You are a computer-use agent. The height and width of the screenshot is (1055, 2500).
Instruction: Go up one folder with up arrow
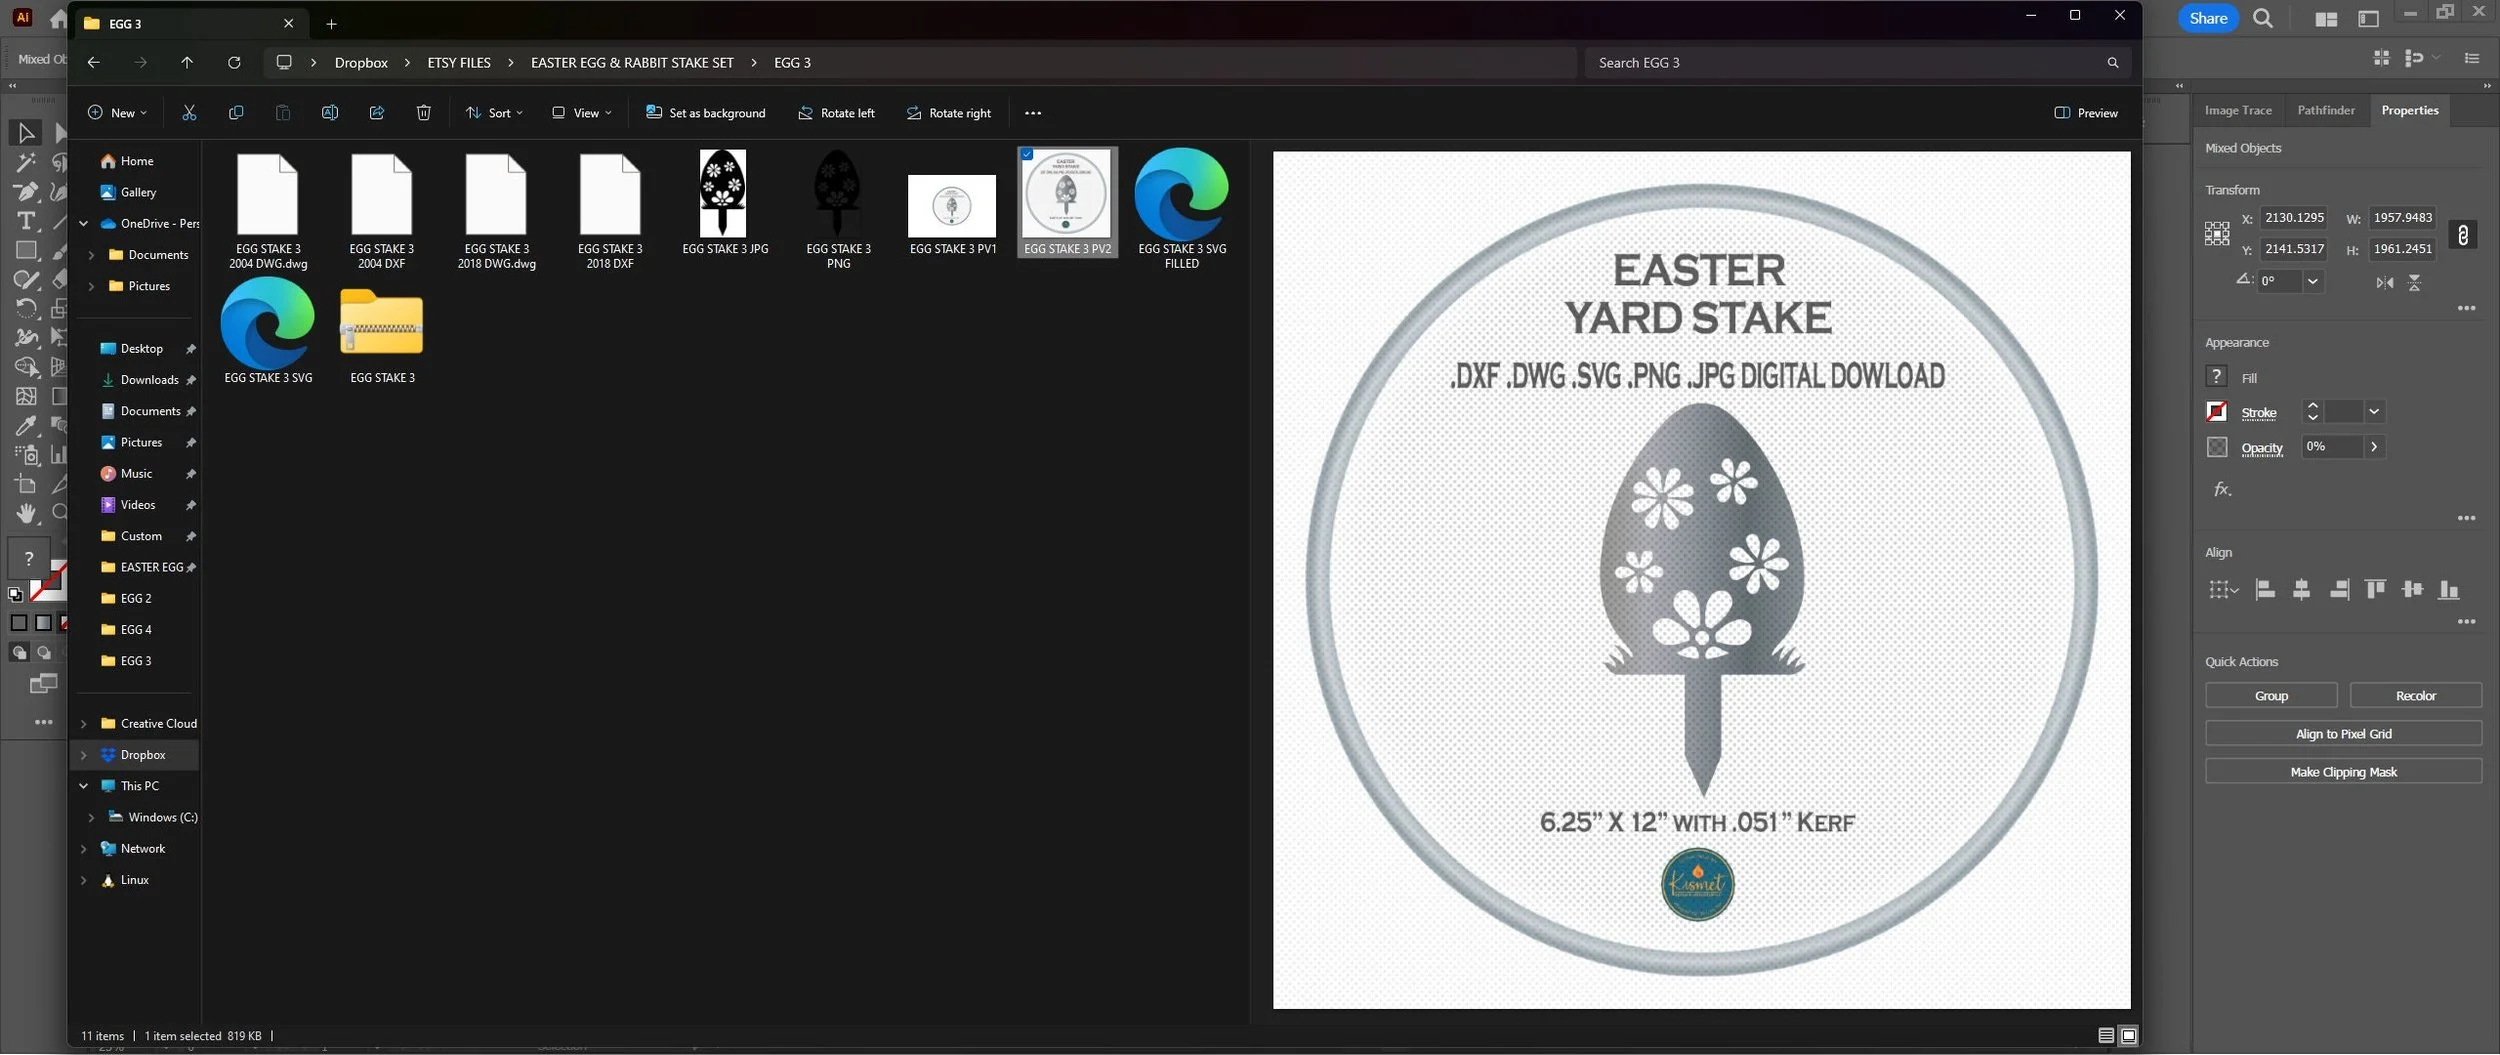click(x=187, y=62)
